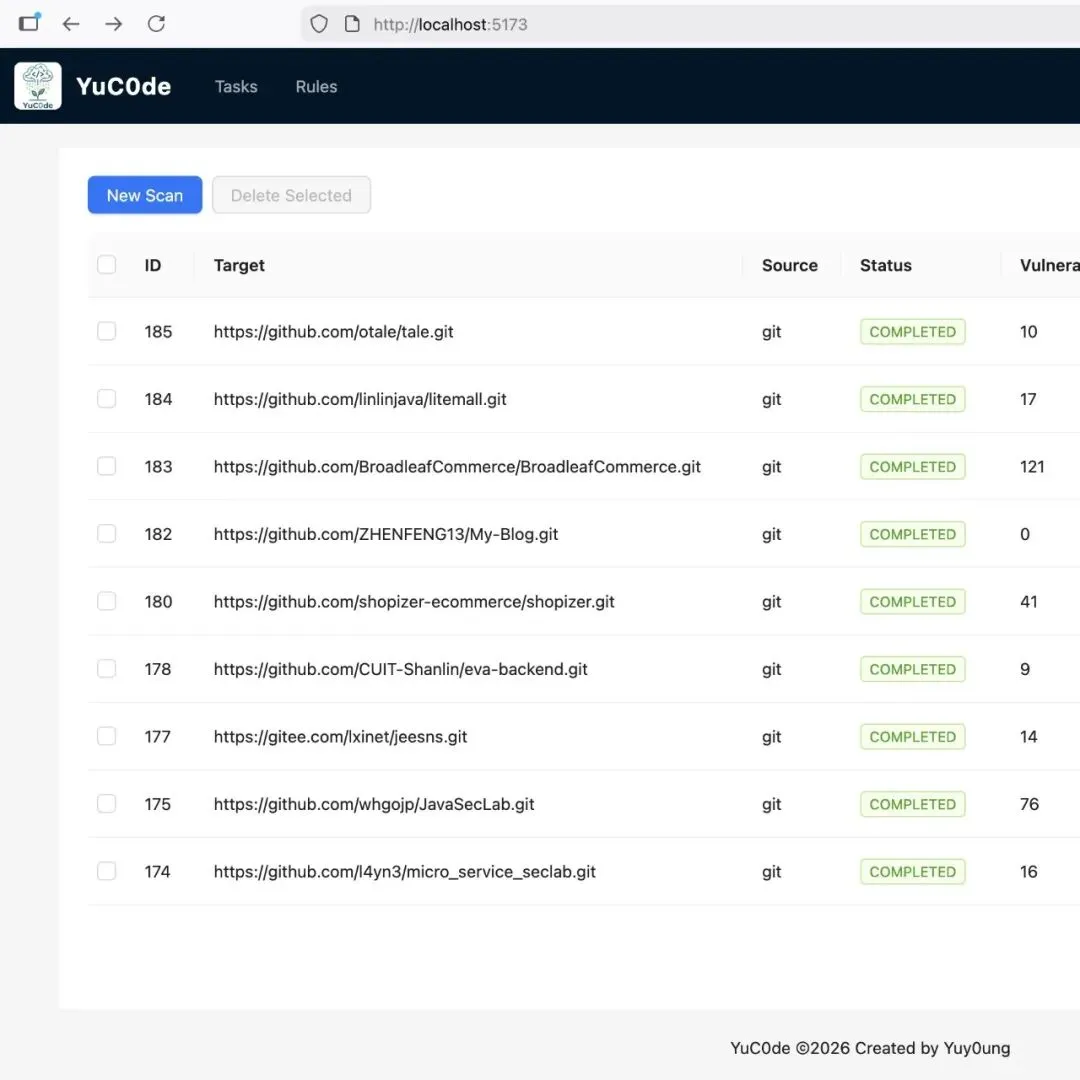Open the Tasks menu item
The image size is (1080, 1080).
[236, 87]
